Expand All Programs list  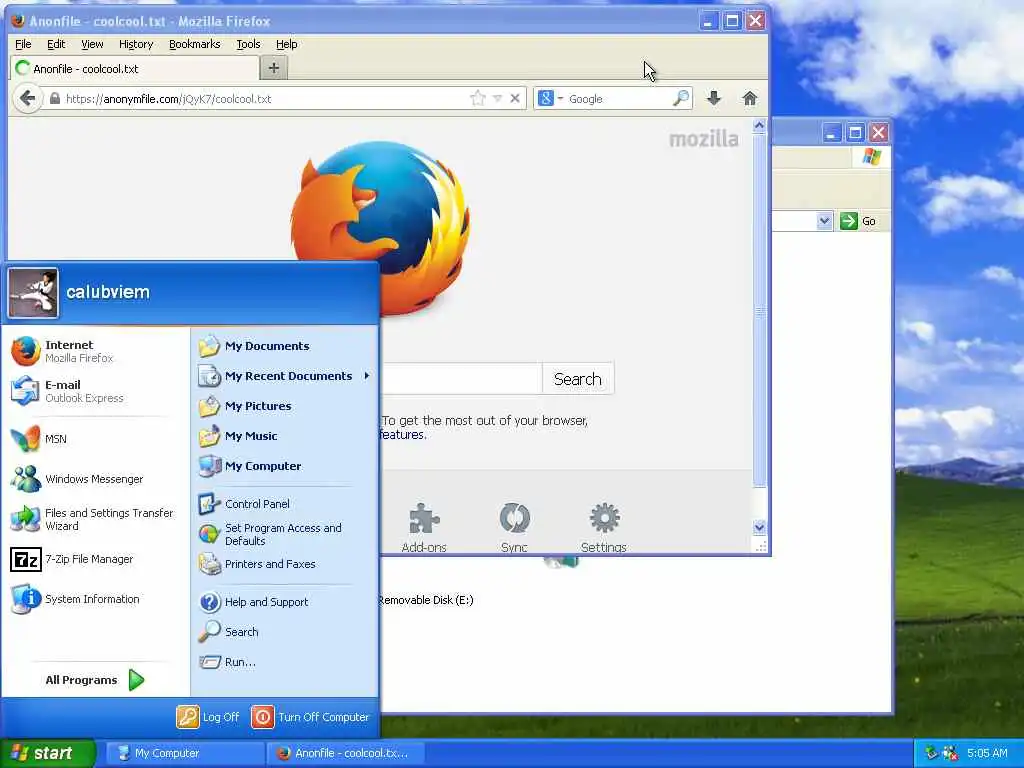[x=95, y=680]
